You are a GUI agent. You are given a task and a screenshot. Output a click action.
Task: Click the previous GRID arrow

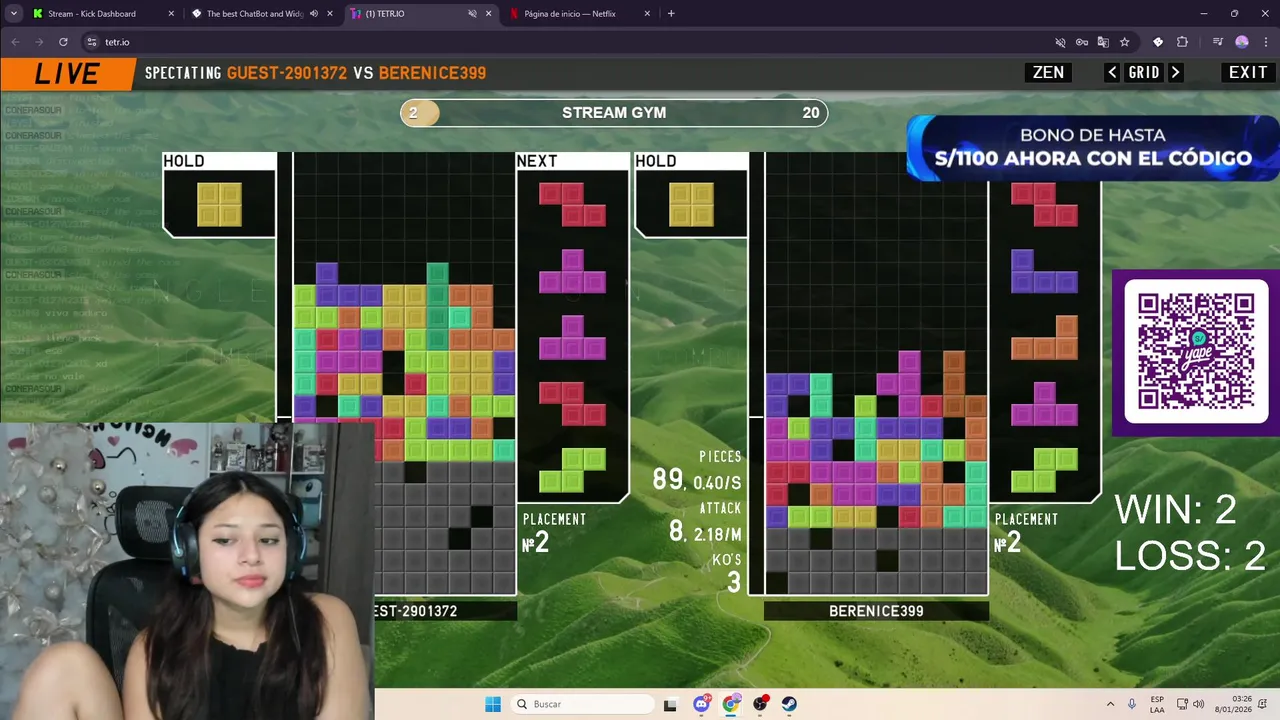pos(1112,73)
